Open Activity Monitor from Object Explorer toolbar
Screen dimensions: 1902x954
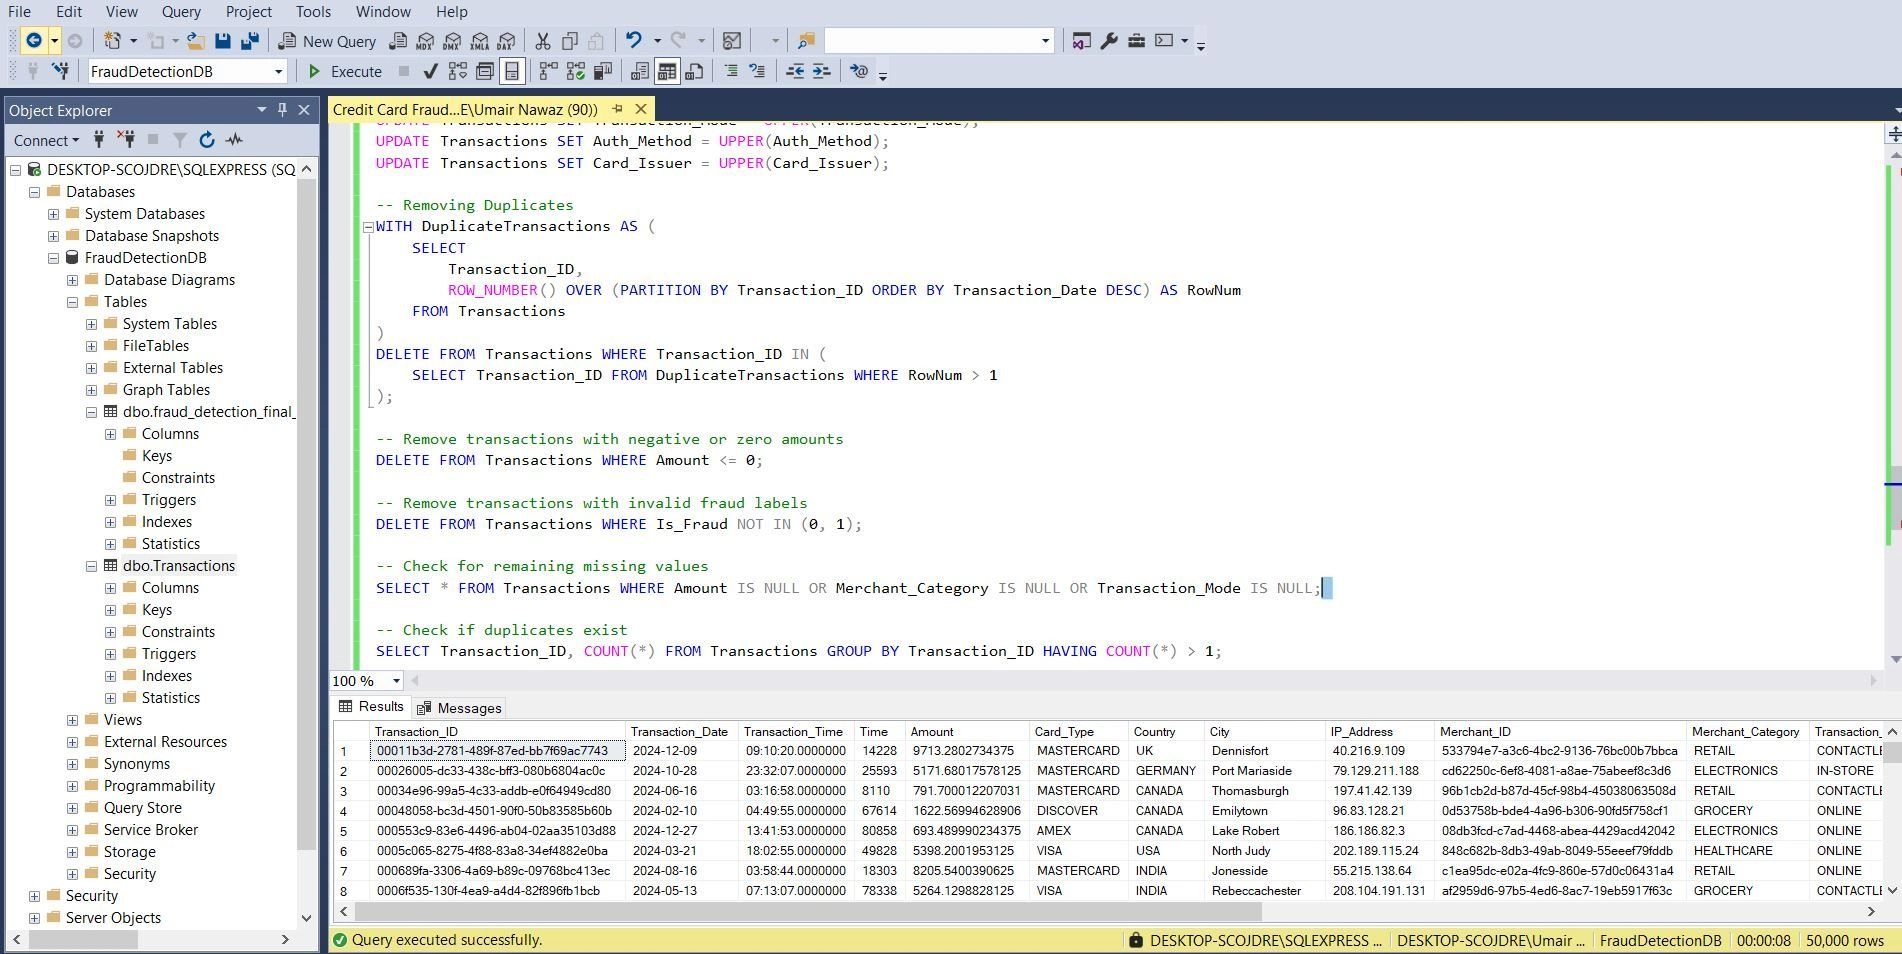[234, 140]
